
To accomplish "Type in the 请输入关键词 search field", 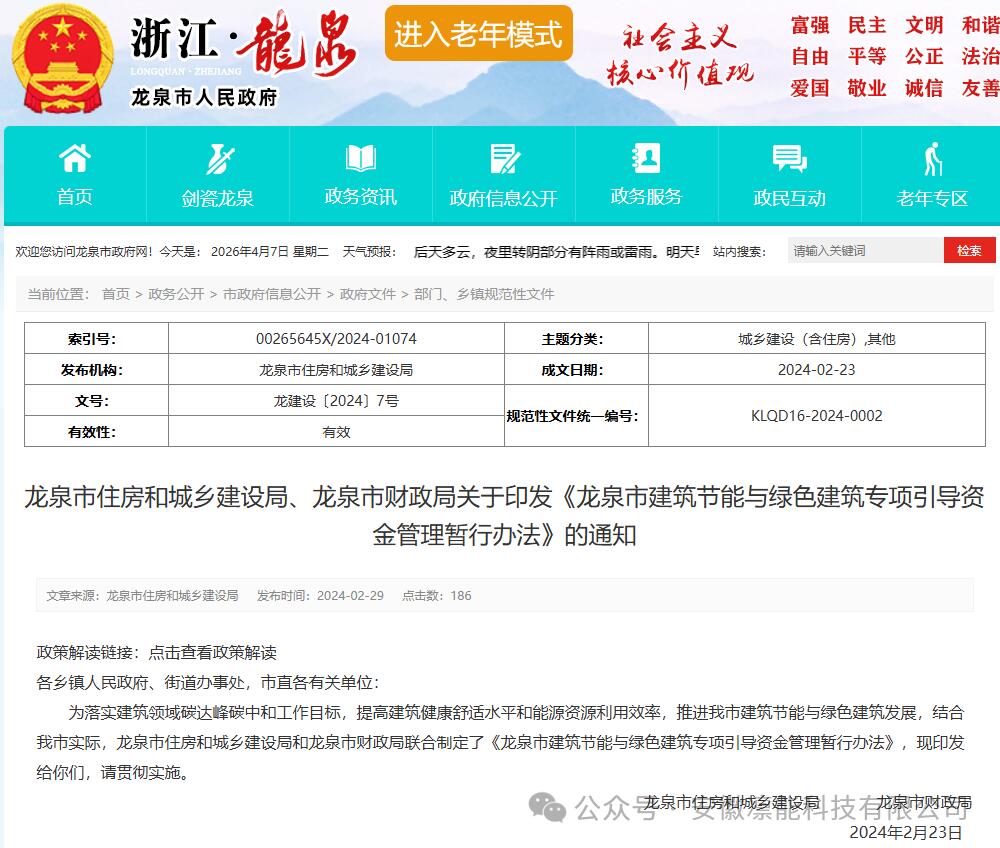I will tap(864, 251).
